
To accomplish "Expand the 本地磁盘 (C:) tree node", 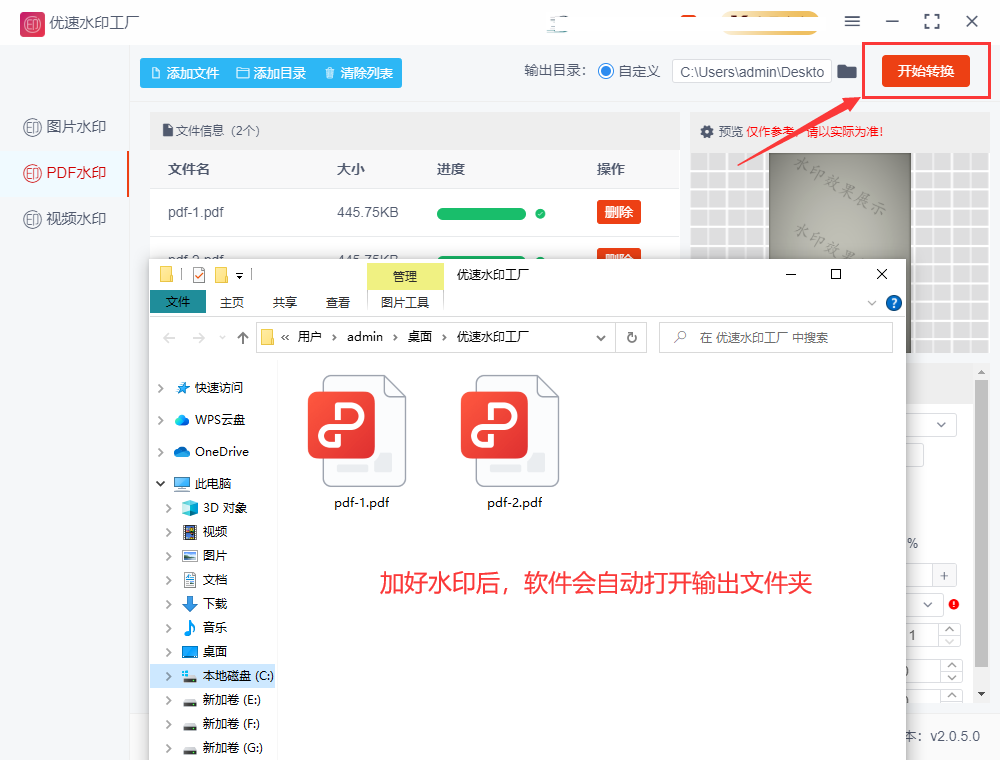I will pos(168,675).
